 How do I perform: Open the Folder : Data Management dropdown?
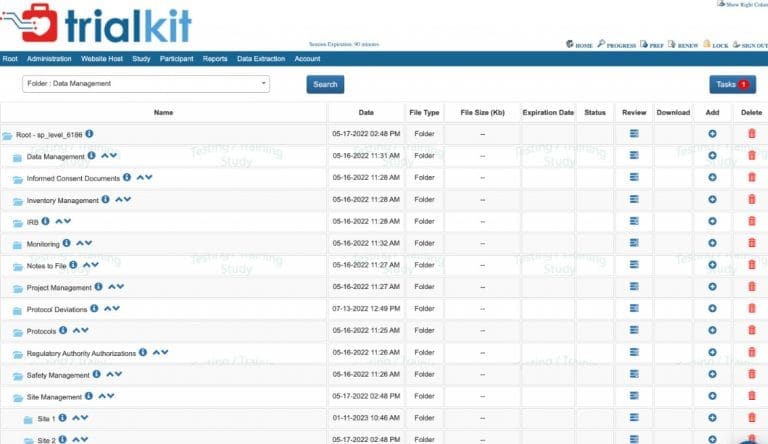(x=146, y=84)
